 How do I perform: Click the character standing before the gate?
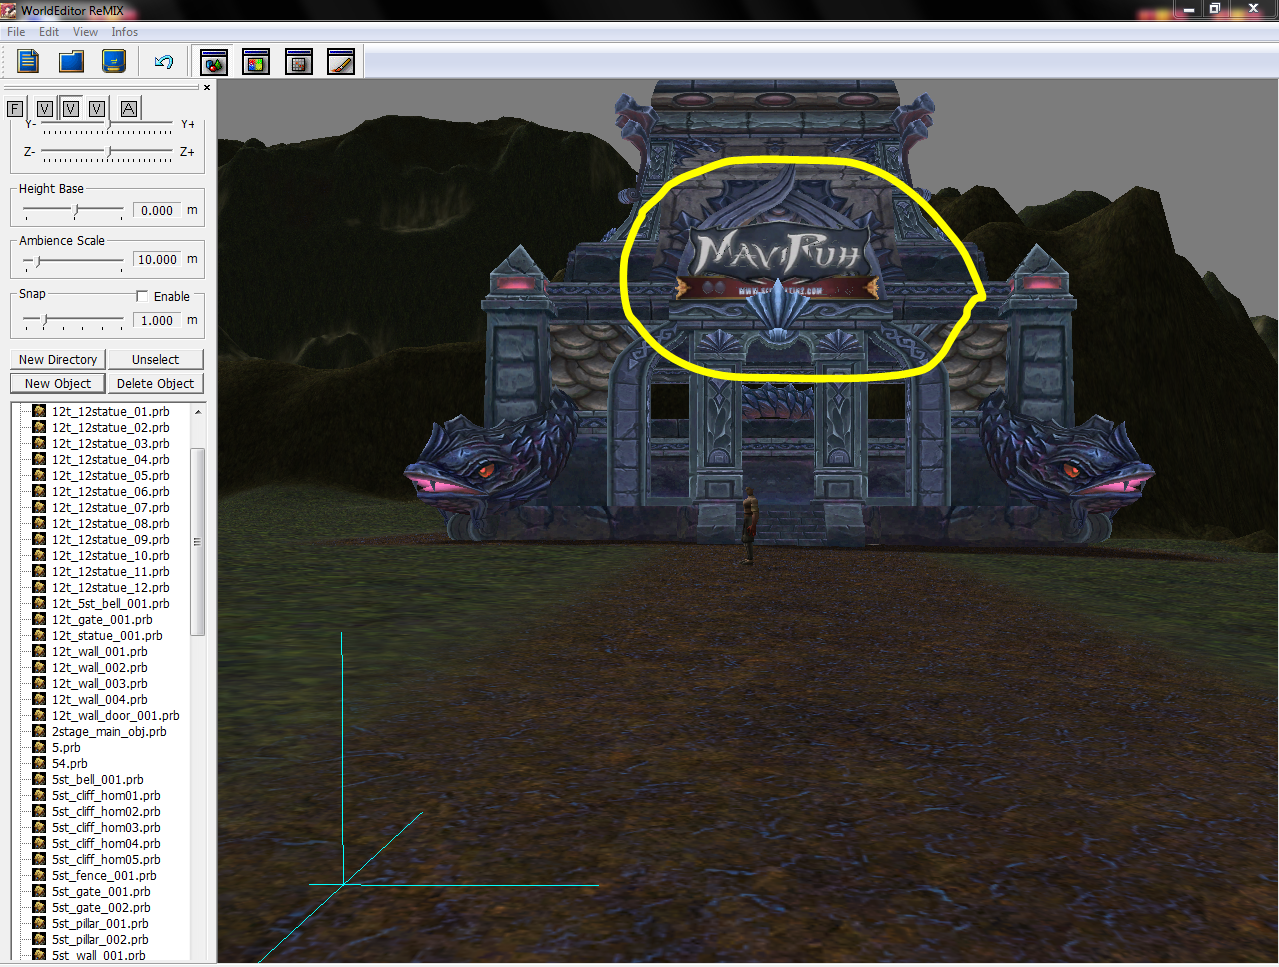(749, 525)
